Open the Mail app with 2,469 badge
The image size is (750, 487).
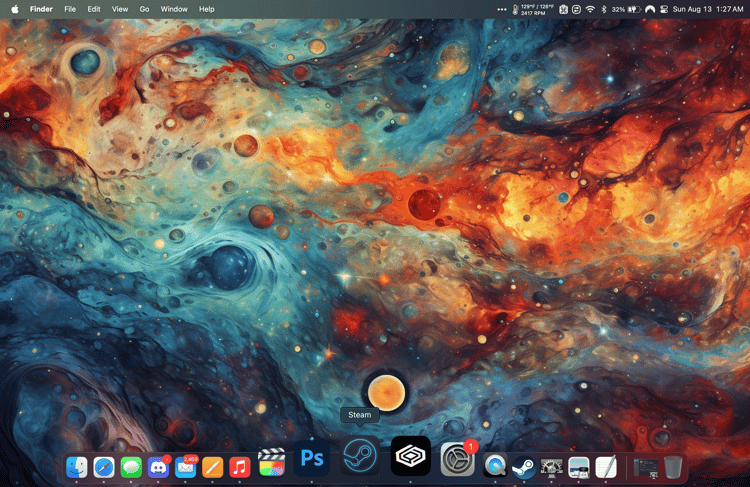coord(186,467)
